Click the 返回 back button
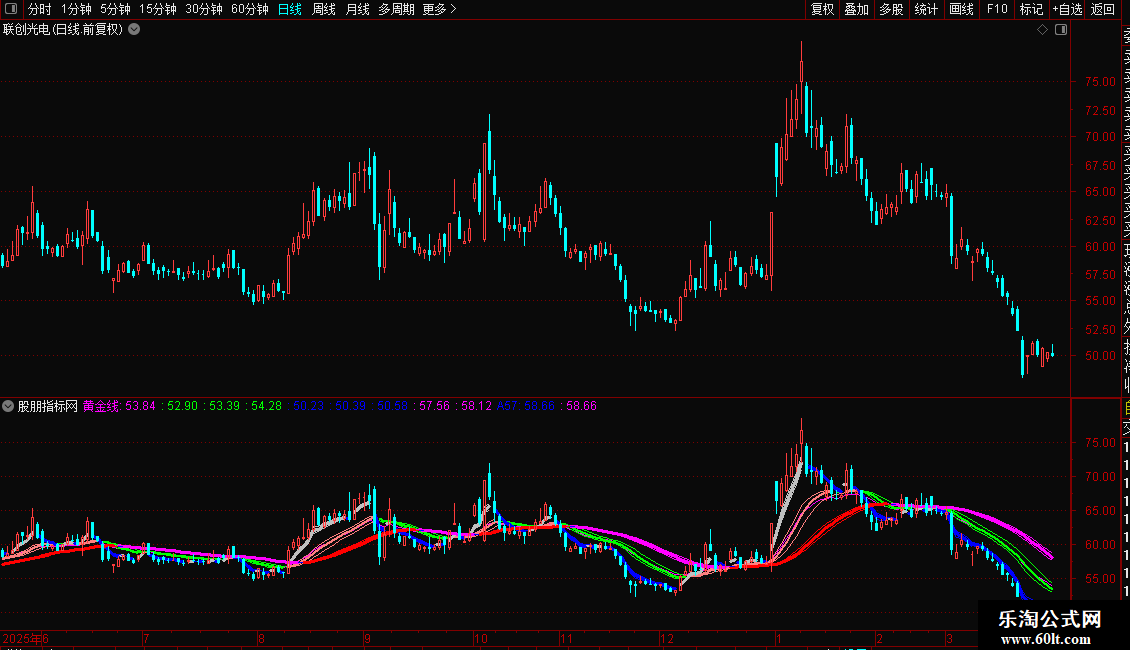Image resolution: width=1130 pixels, height=650 pixels. coord(1103,9)
